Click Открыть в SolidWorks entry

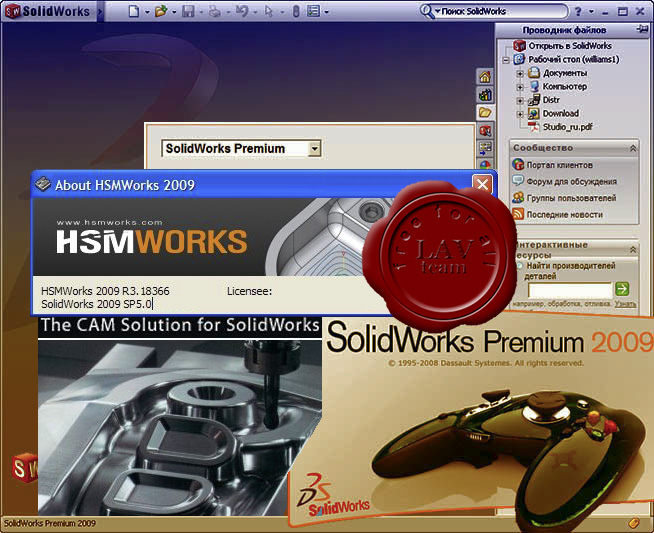(570, 46)
